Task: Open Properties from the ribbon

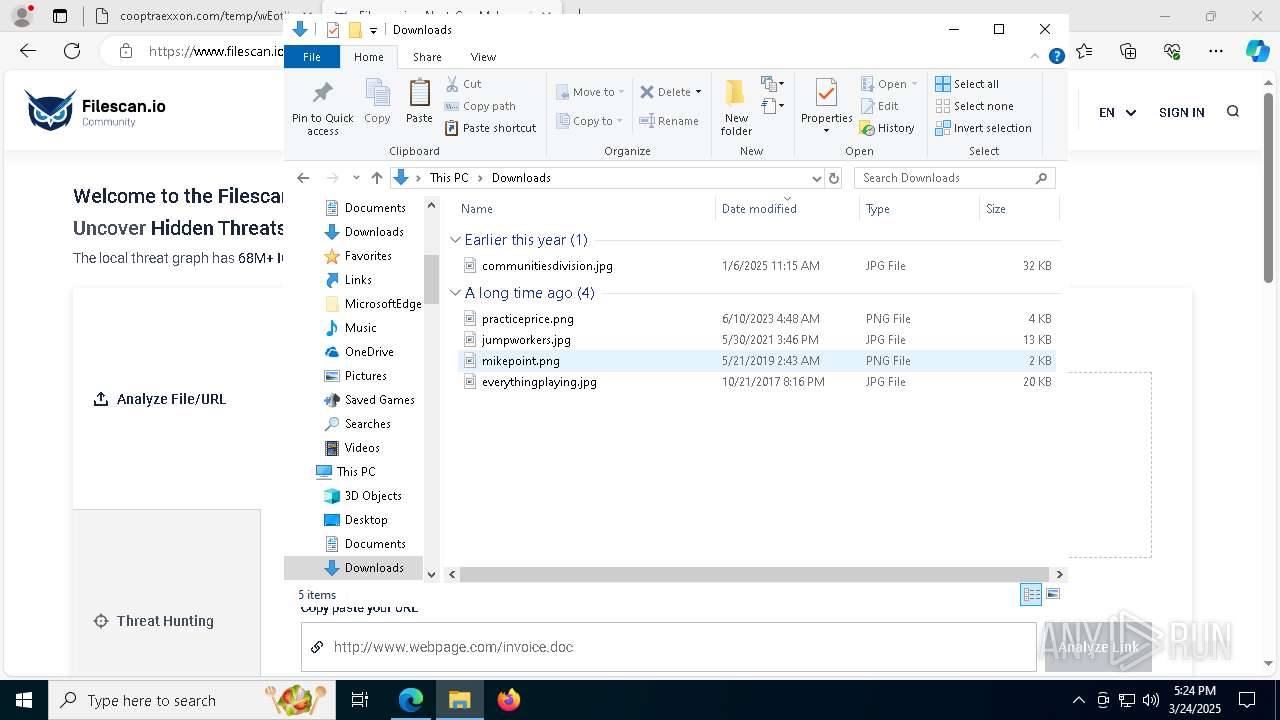Action: (826, 106)
